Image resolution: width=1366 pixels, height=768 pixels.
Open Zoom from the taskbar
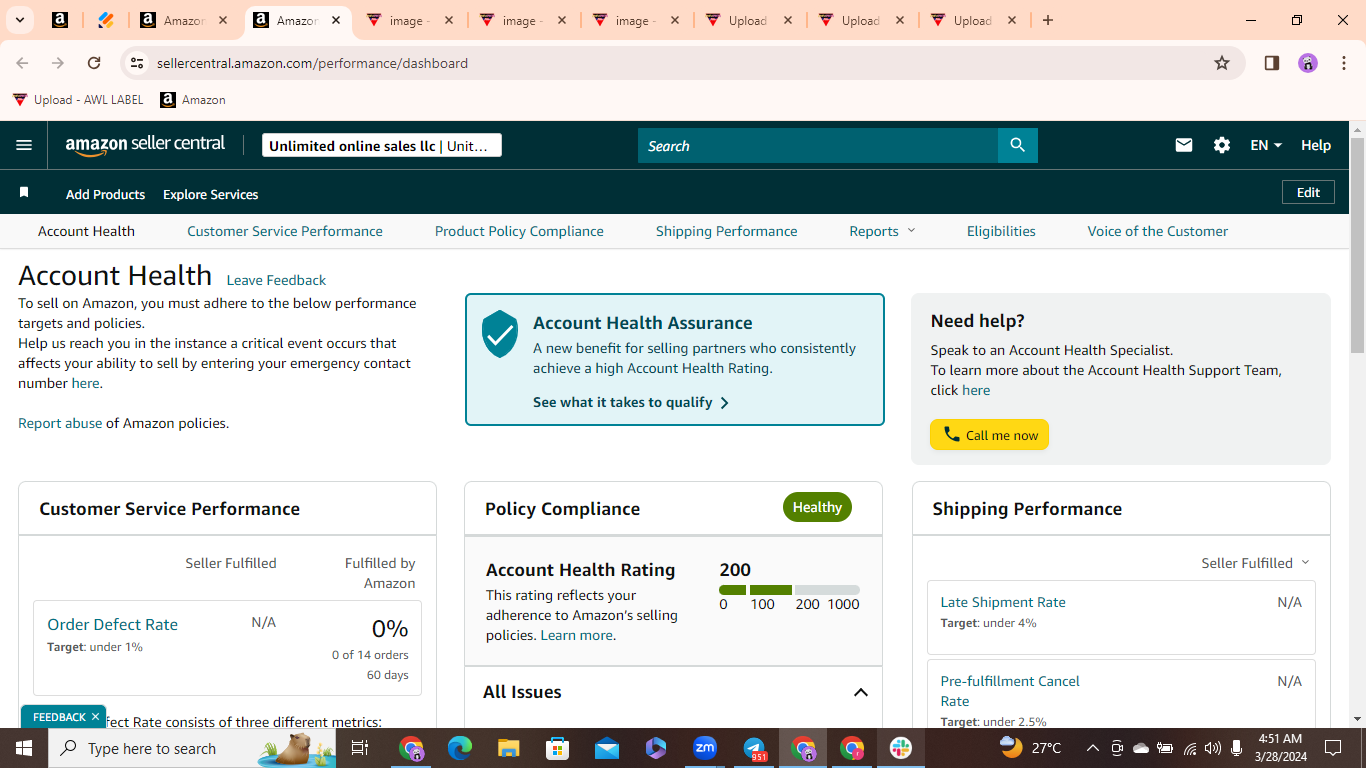click(x=705, y=748)
